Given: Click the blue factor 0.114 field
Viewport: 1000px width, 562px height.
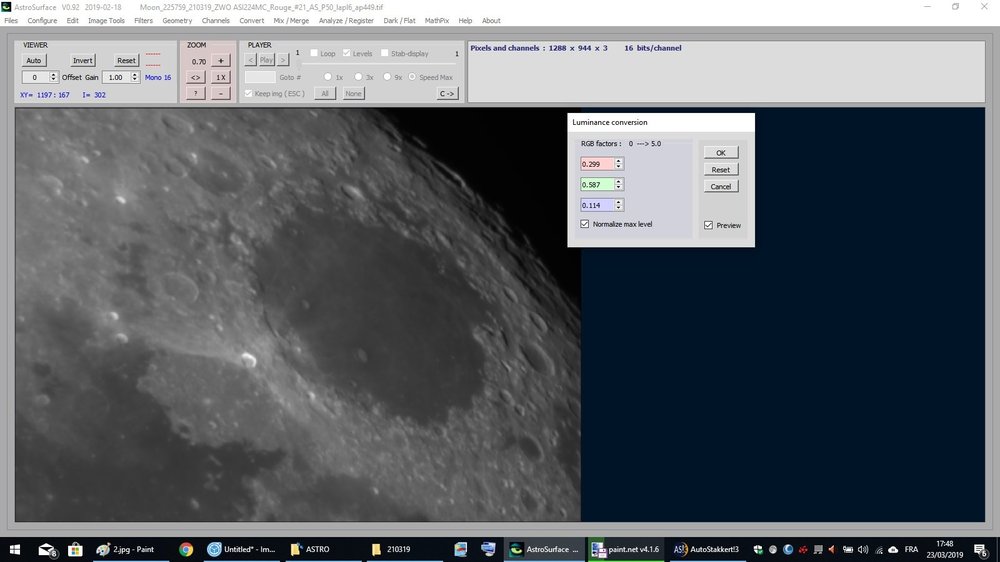Looking at the screenshot, I should click(597, 205).
